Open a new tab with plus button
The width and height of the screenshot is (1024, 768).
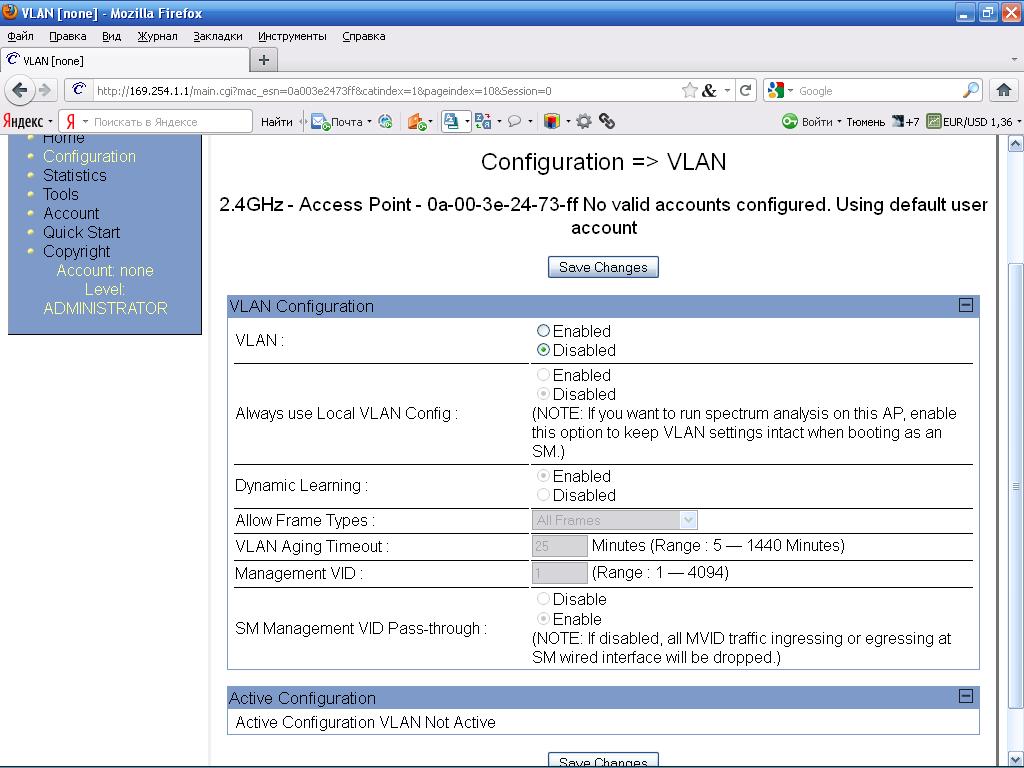point(264,60)
